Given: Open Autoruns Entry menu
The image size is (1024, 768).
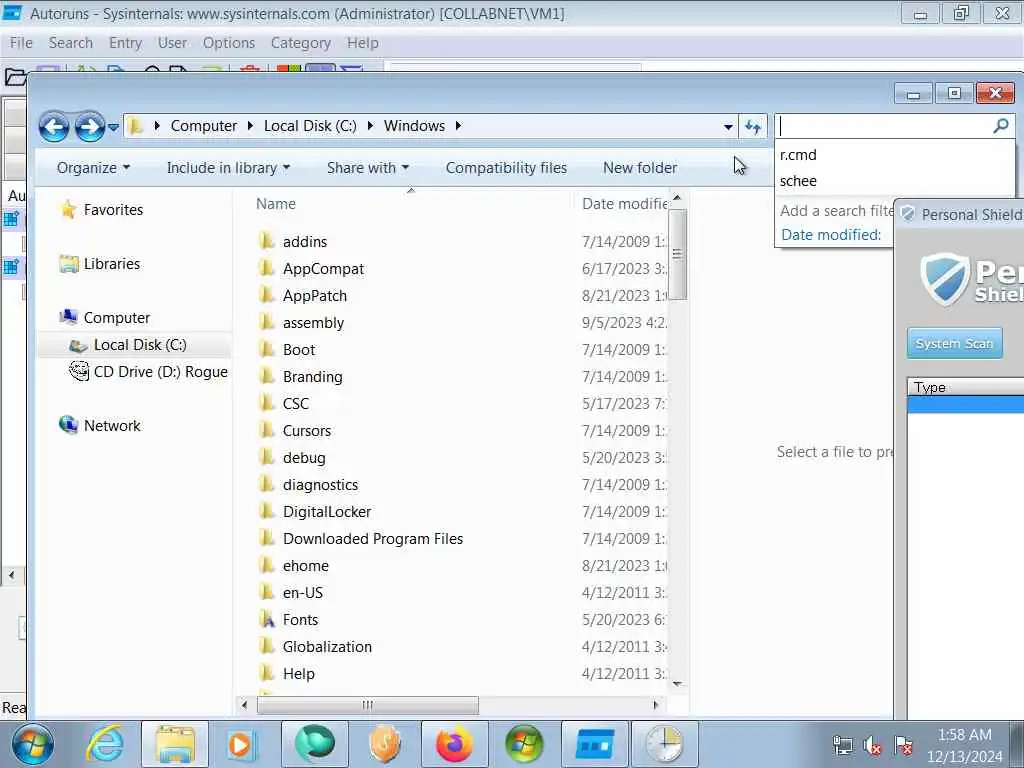Looking at the screenshot, I should 125,43.
